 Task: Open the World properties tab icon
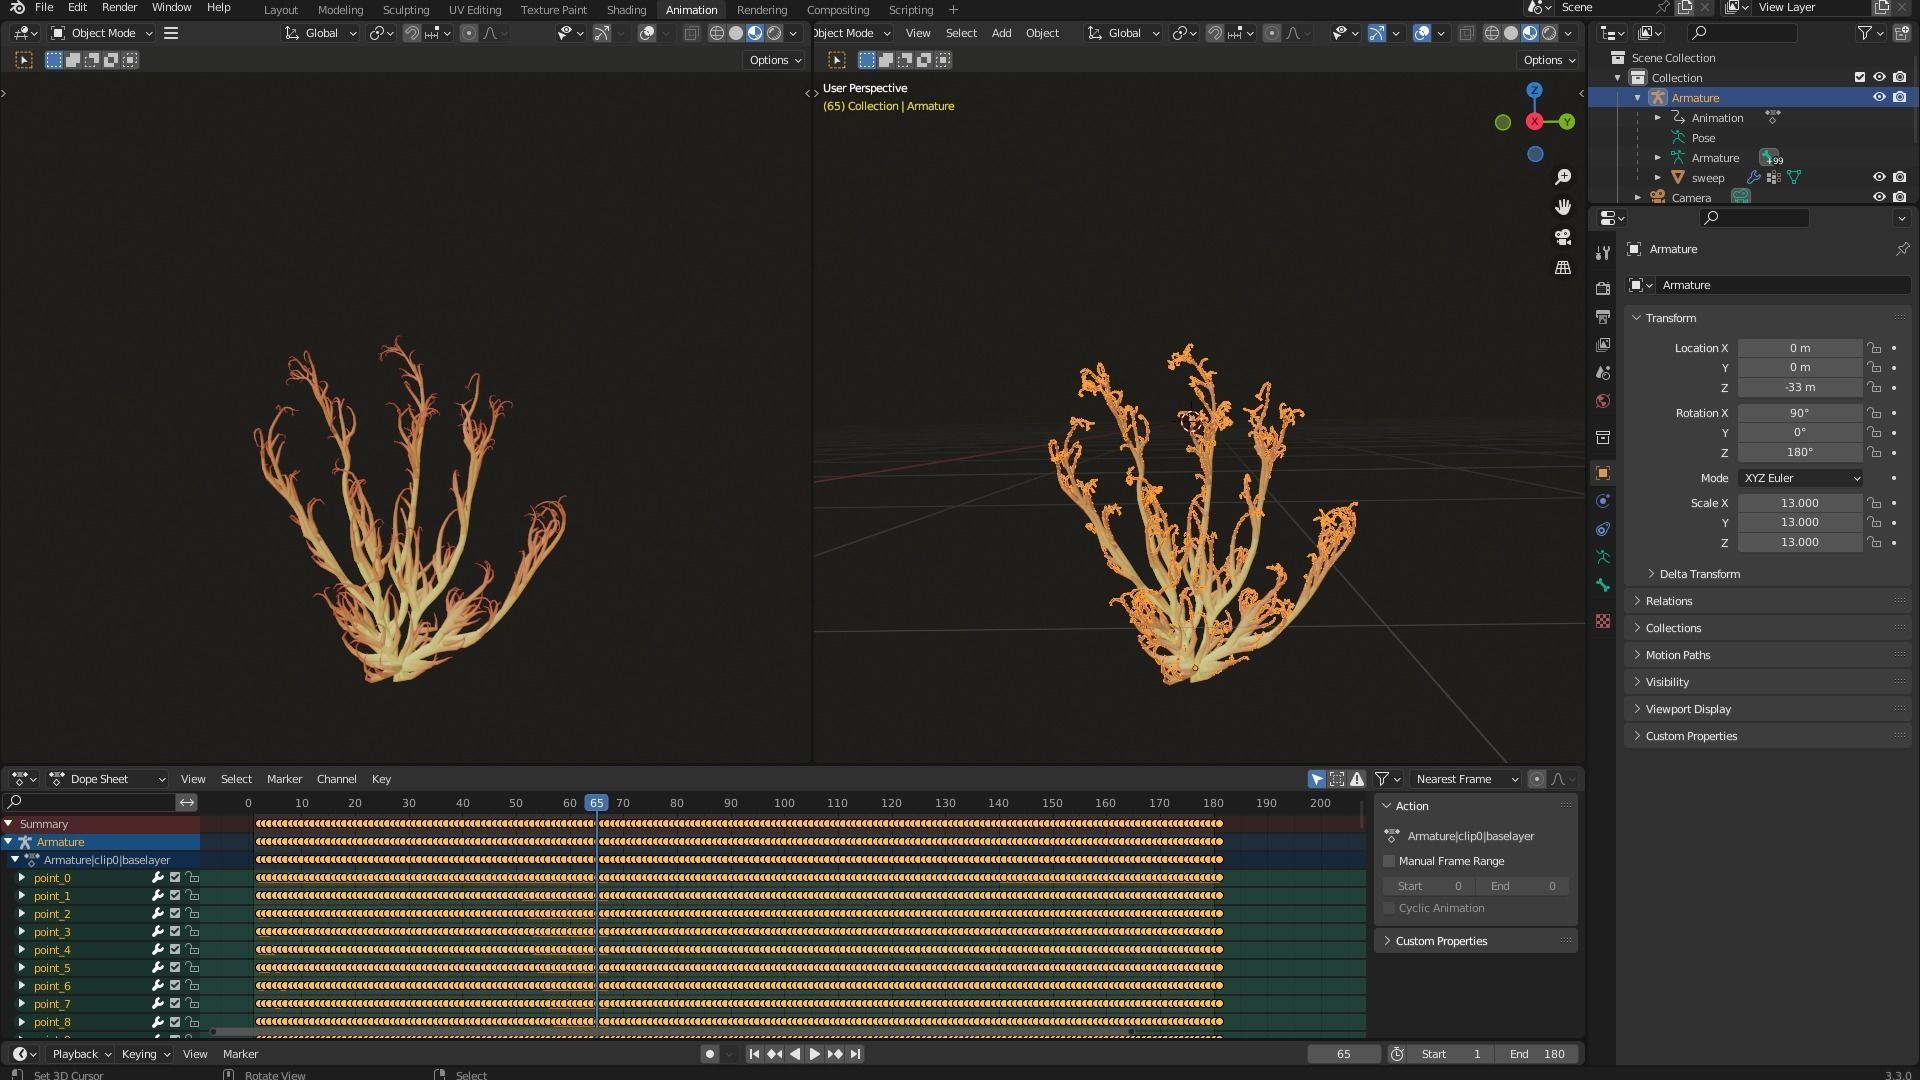(x=1603, y=401)
